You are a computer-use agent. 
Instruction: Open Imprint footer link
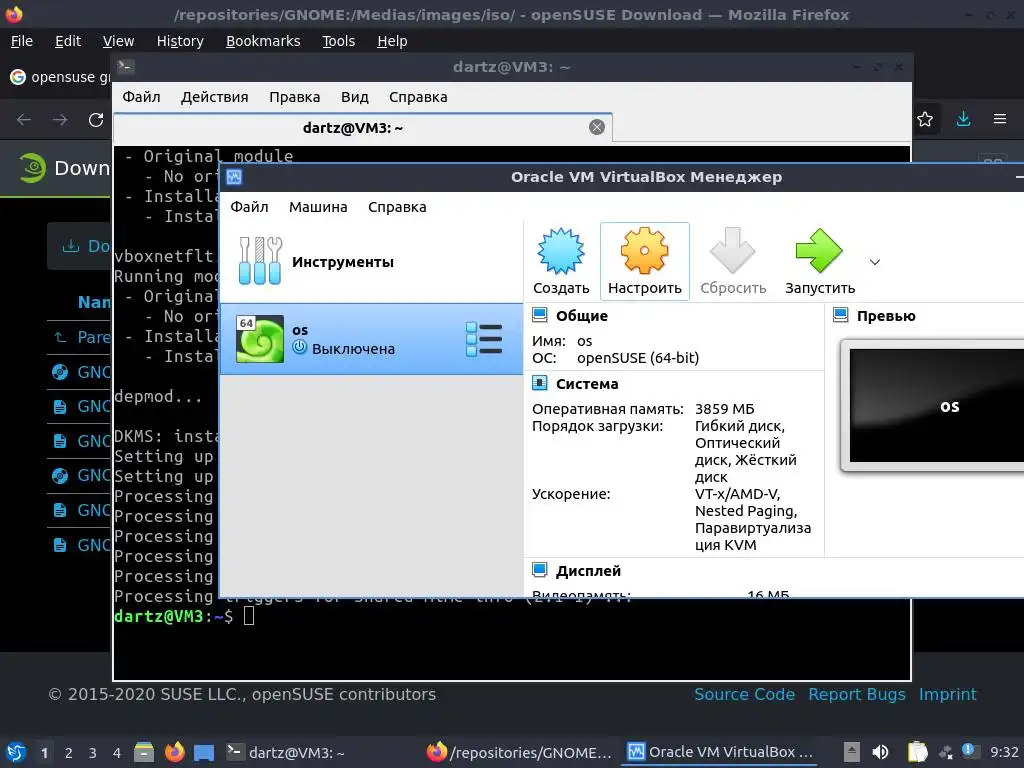(x=948, y=694)
